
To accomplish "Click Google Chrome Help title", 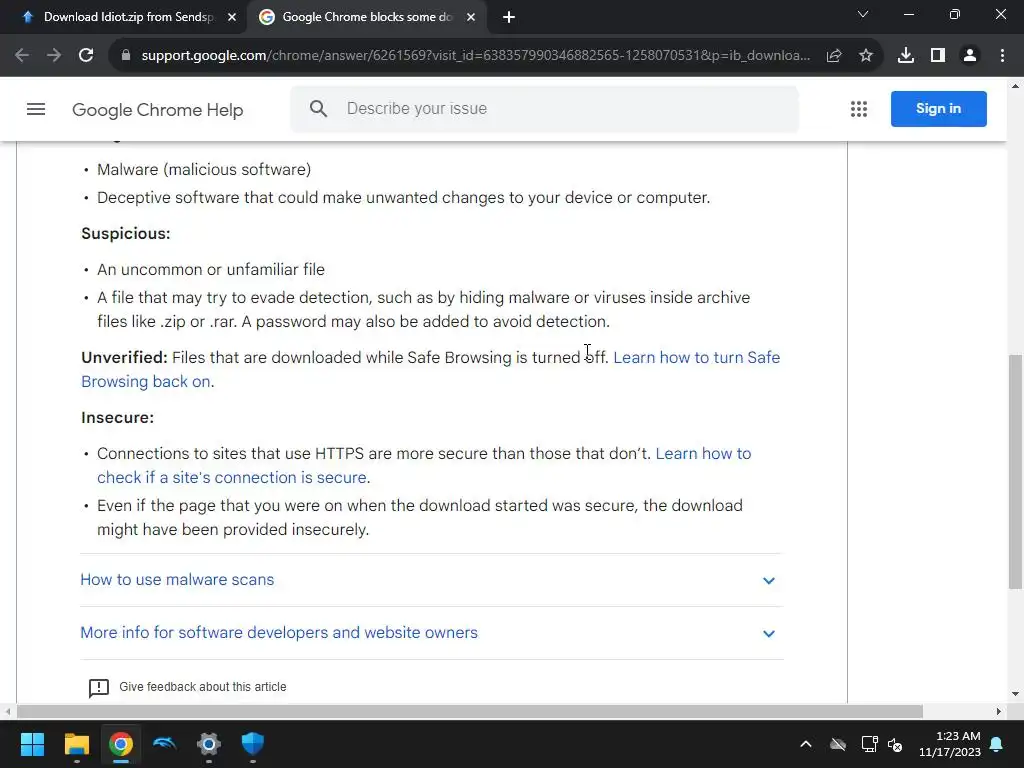I will point(157,110).
